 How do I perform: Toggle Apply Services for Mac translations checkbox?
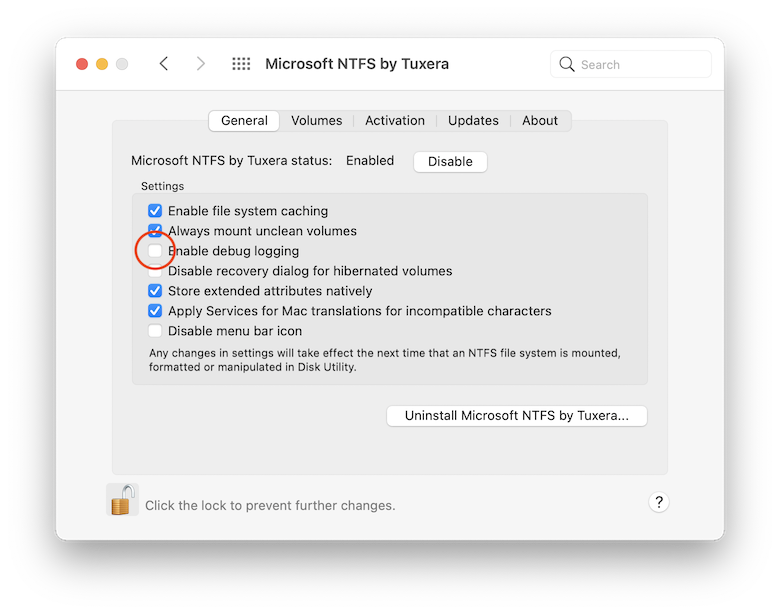[x=155, y=310]
